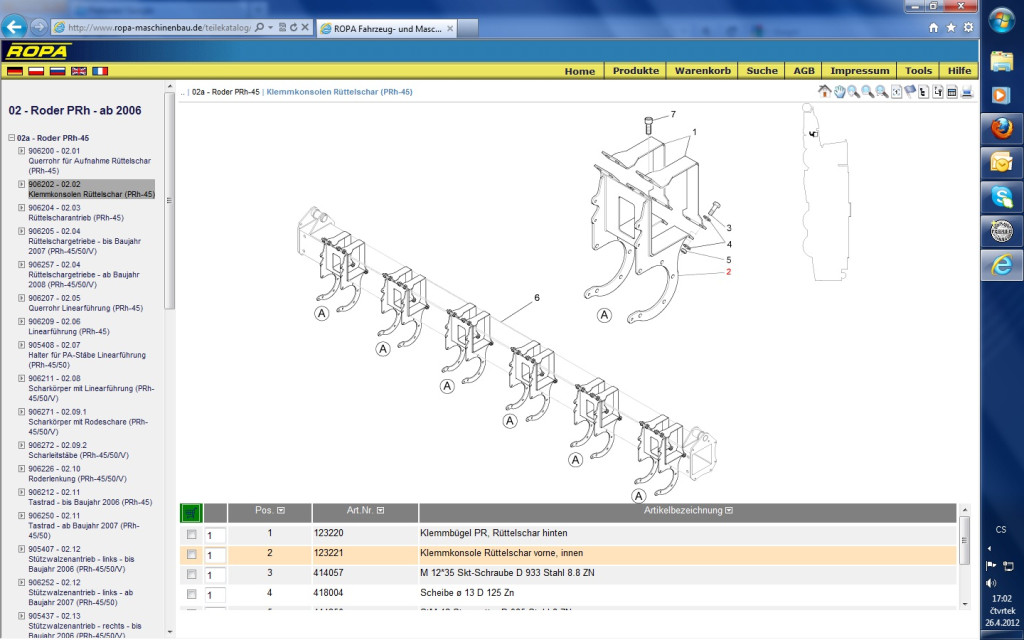Open the Art.Nr. column dropdown

click(381, 511)
